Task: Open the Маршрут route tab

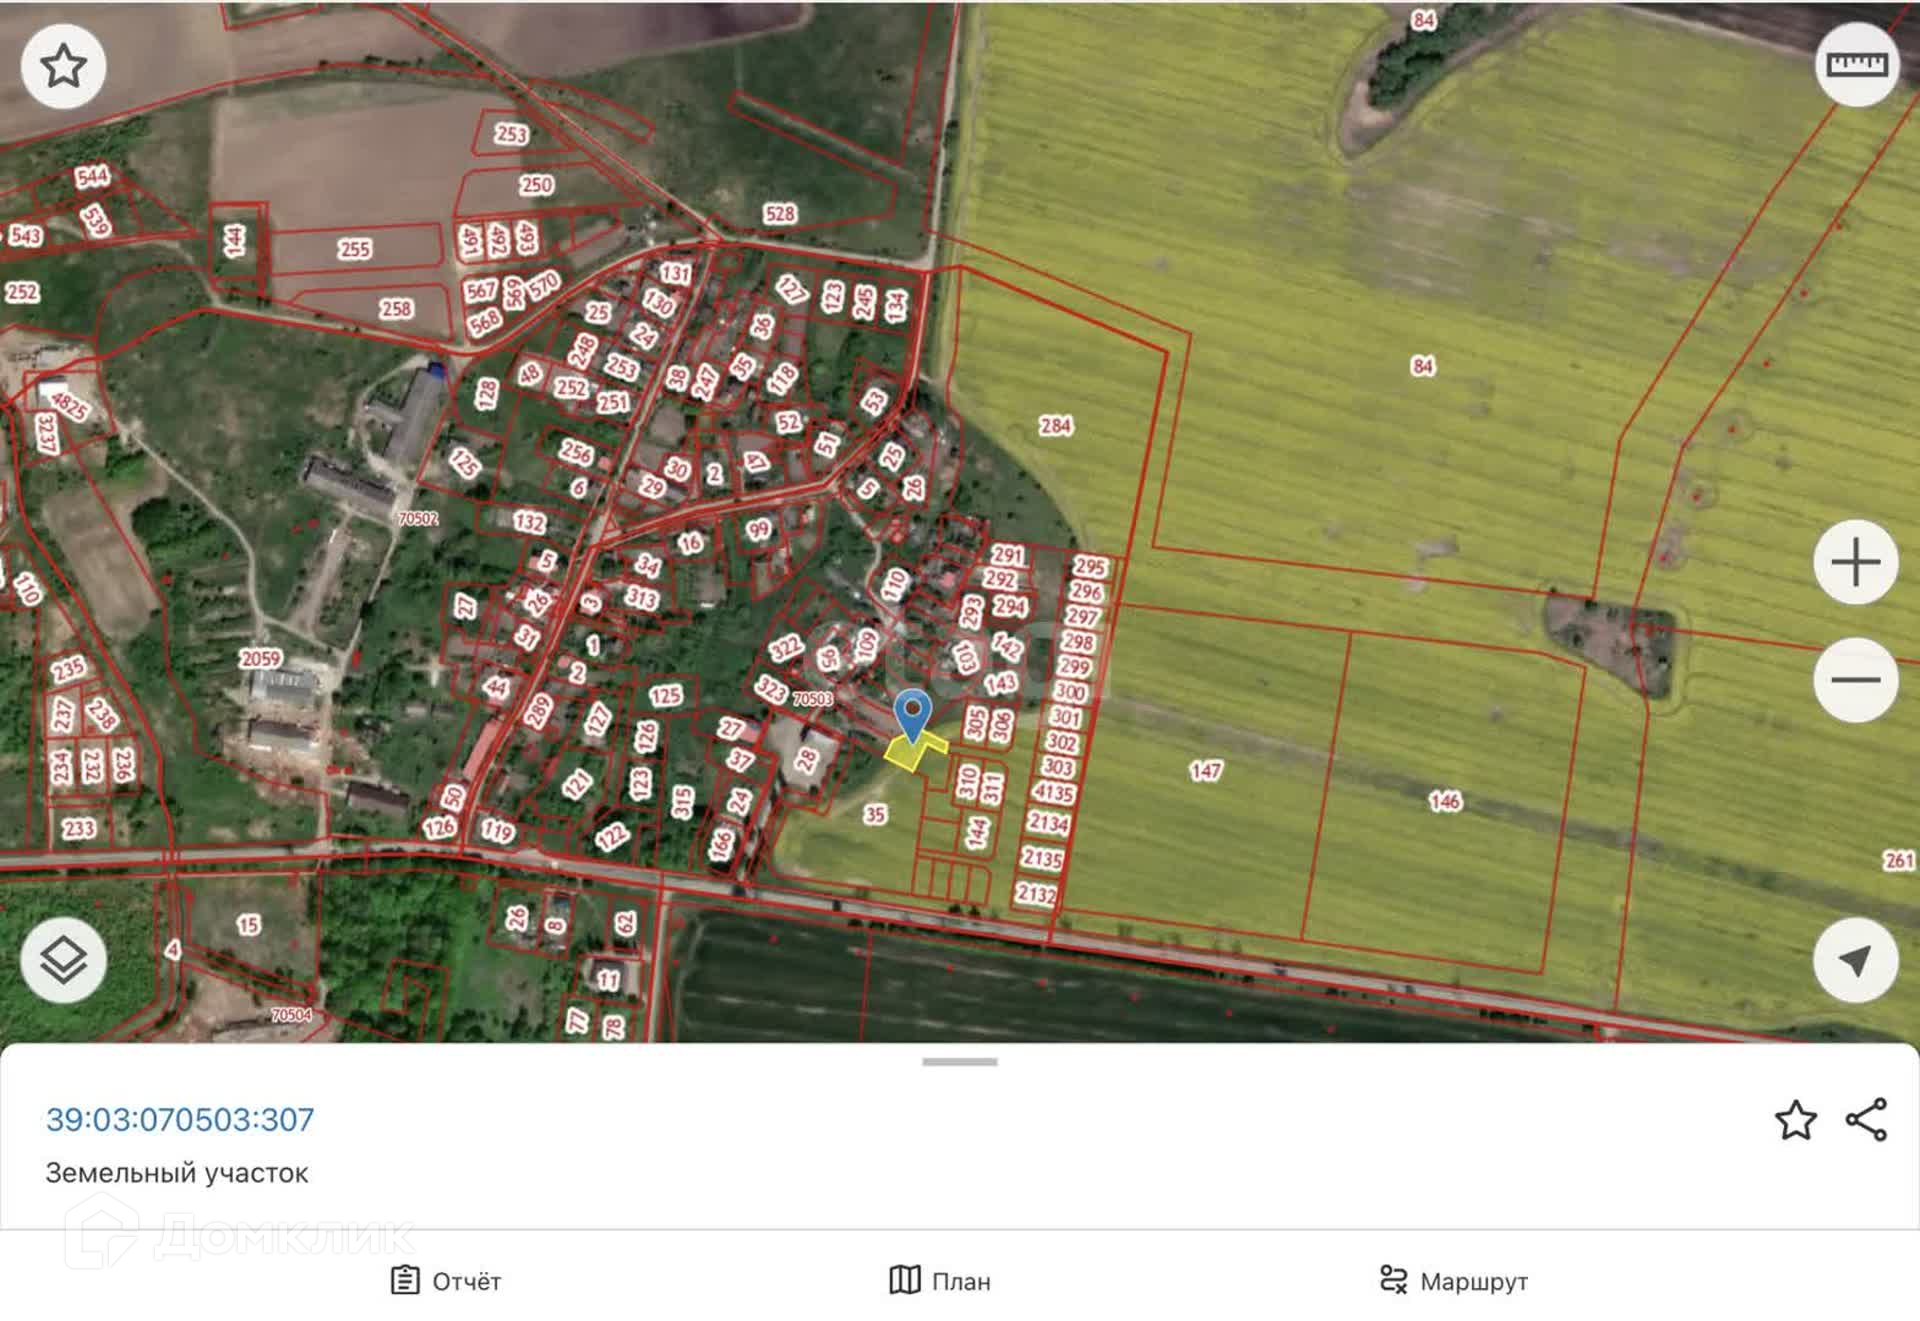Action: [x=1453, y=1281]
